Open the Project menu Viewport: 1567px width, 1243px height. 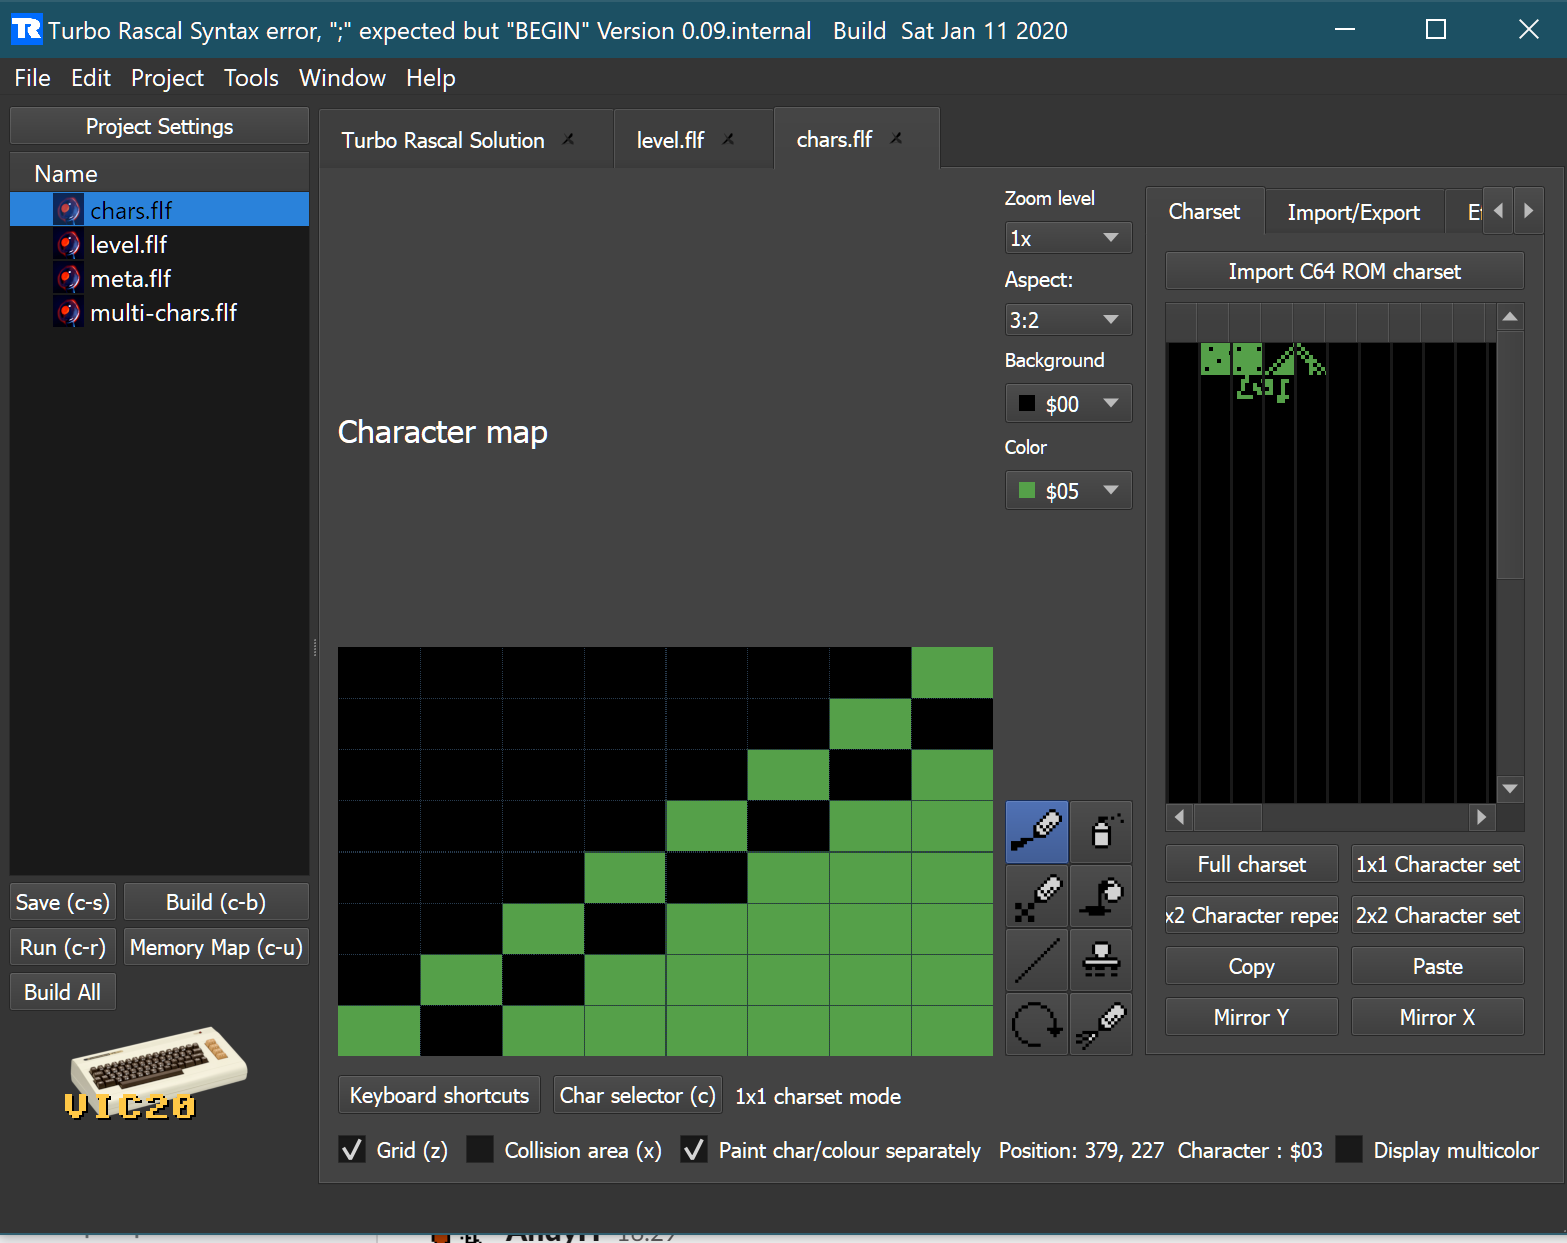tap(167, 78)
